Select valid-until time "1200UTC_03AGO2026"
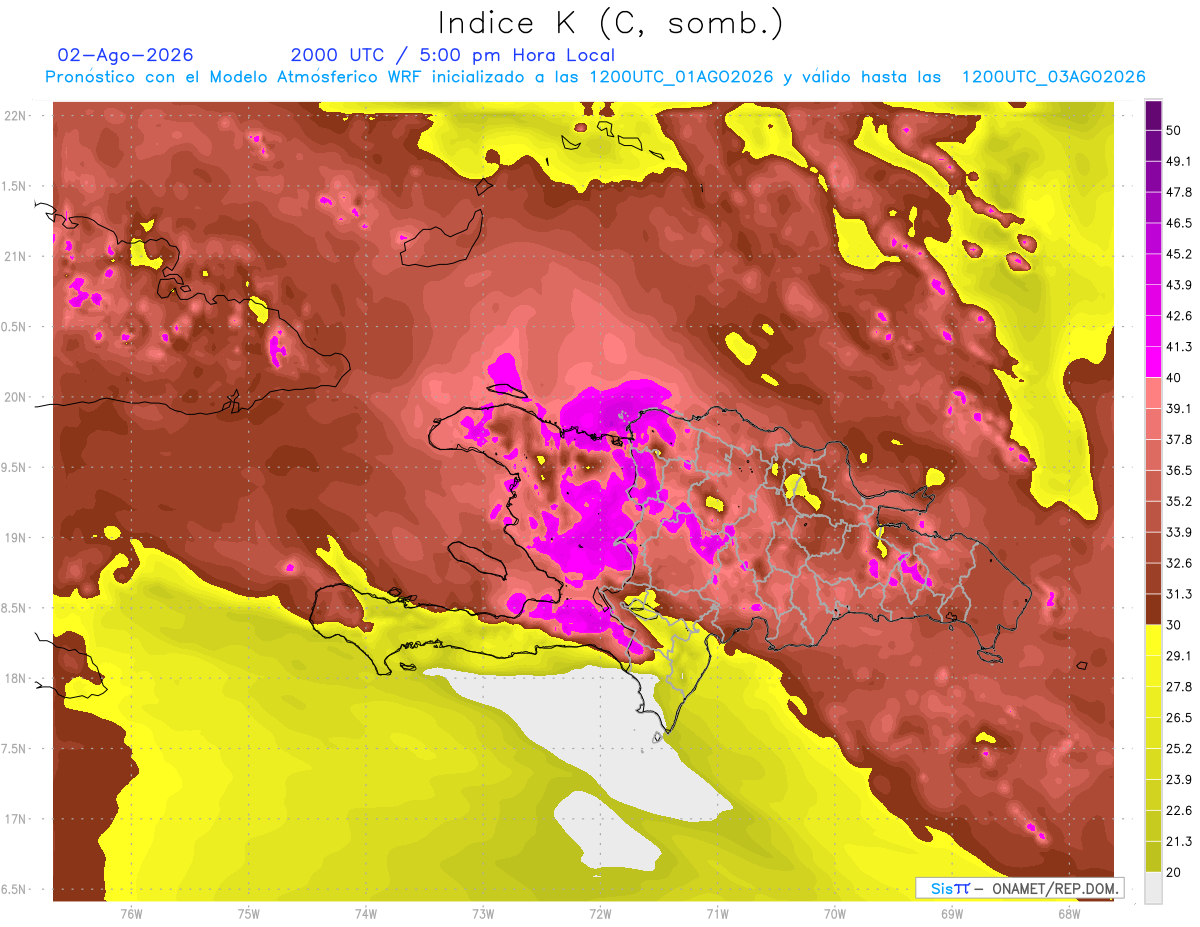1200x927 pixels. [1053, 77]
